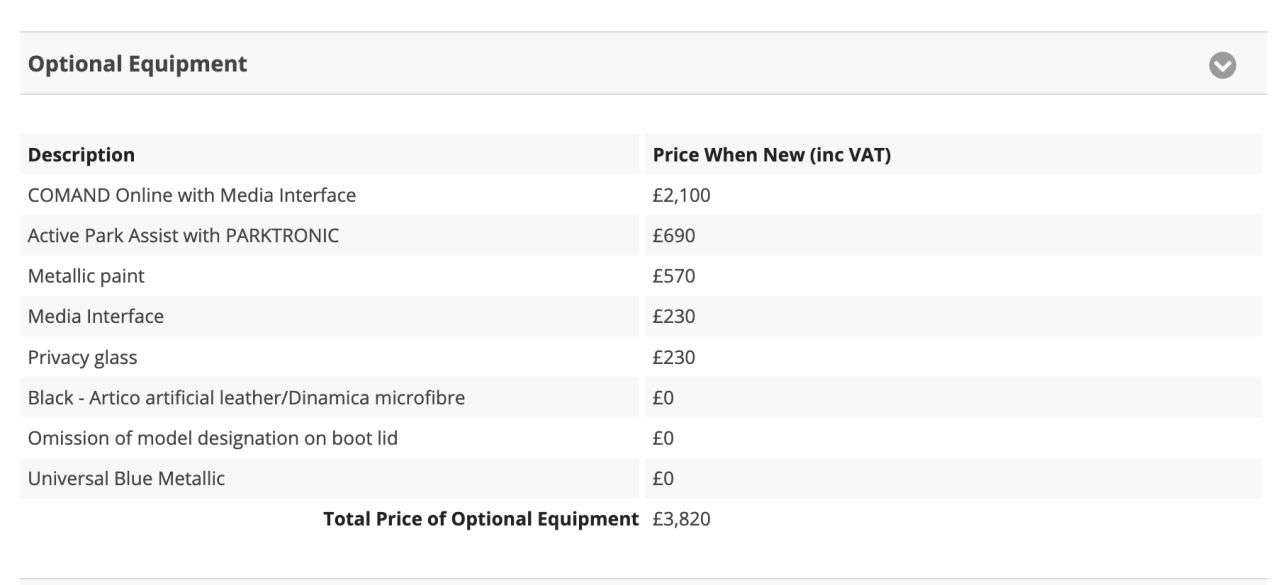Select the Description column header
Viewport: 1280px width, 585px height.
81,155
